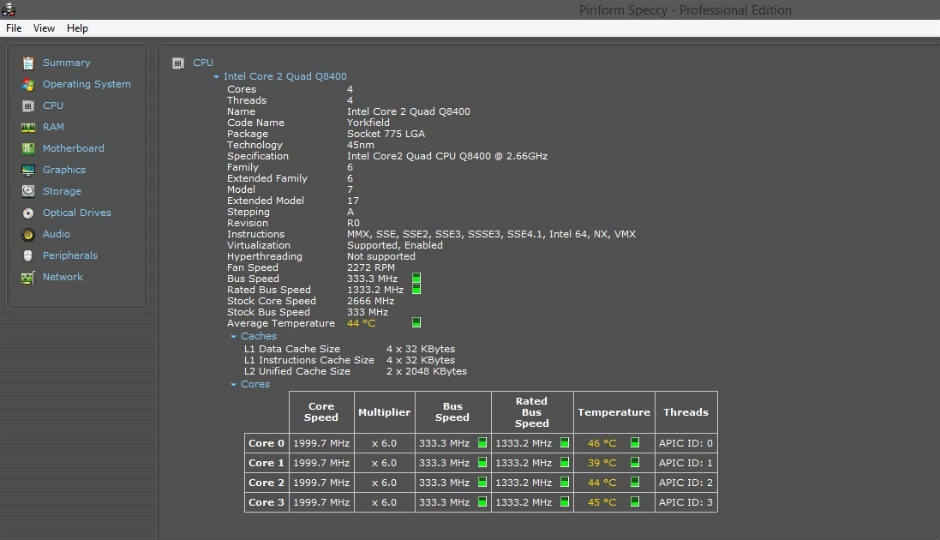Click the 'Hyperthreading' label
The image size is (940, 540).
(x=264, y=257)
